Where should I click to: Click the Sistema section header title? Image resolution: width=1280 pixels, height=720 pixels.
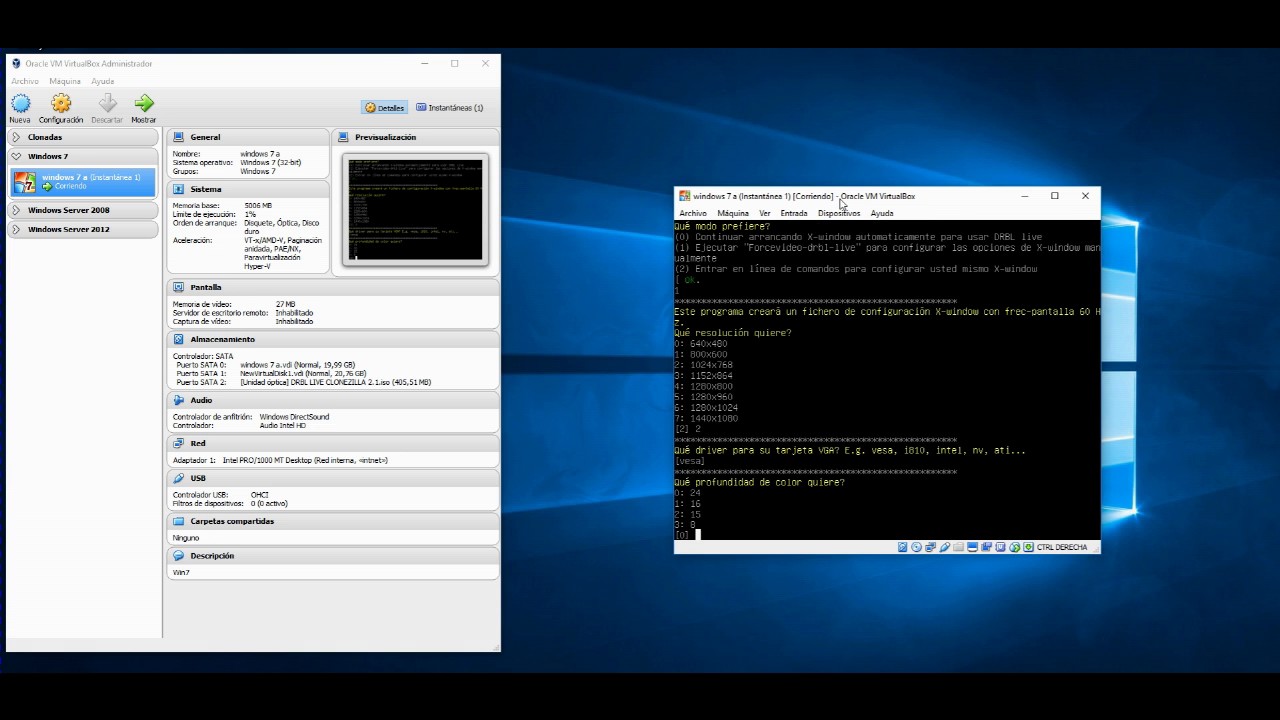click(206, 189)
